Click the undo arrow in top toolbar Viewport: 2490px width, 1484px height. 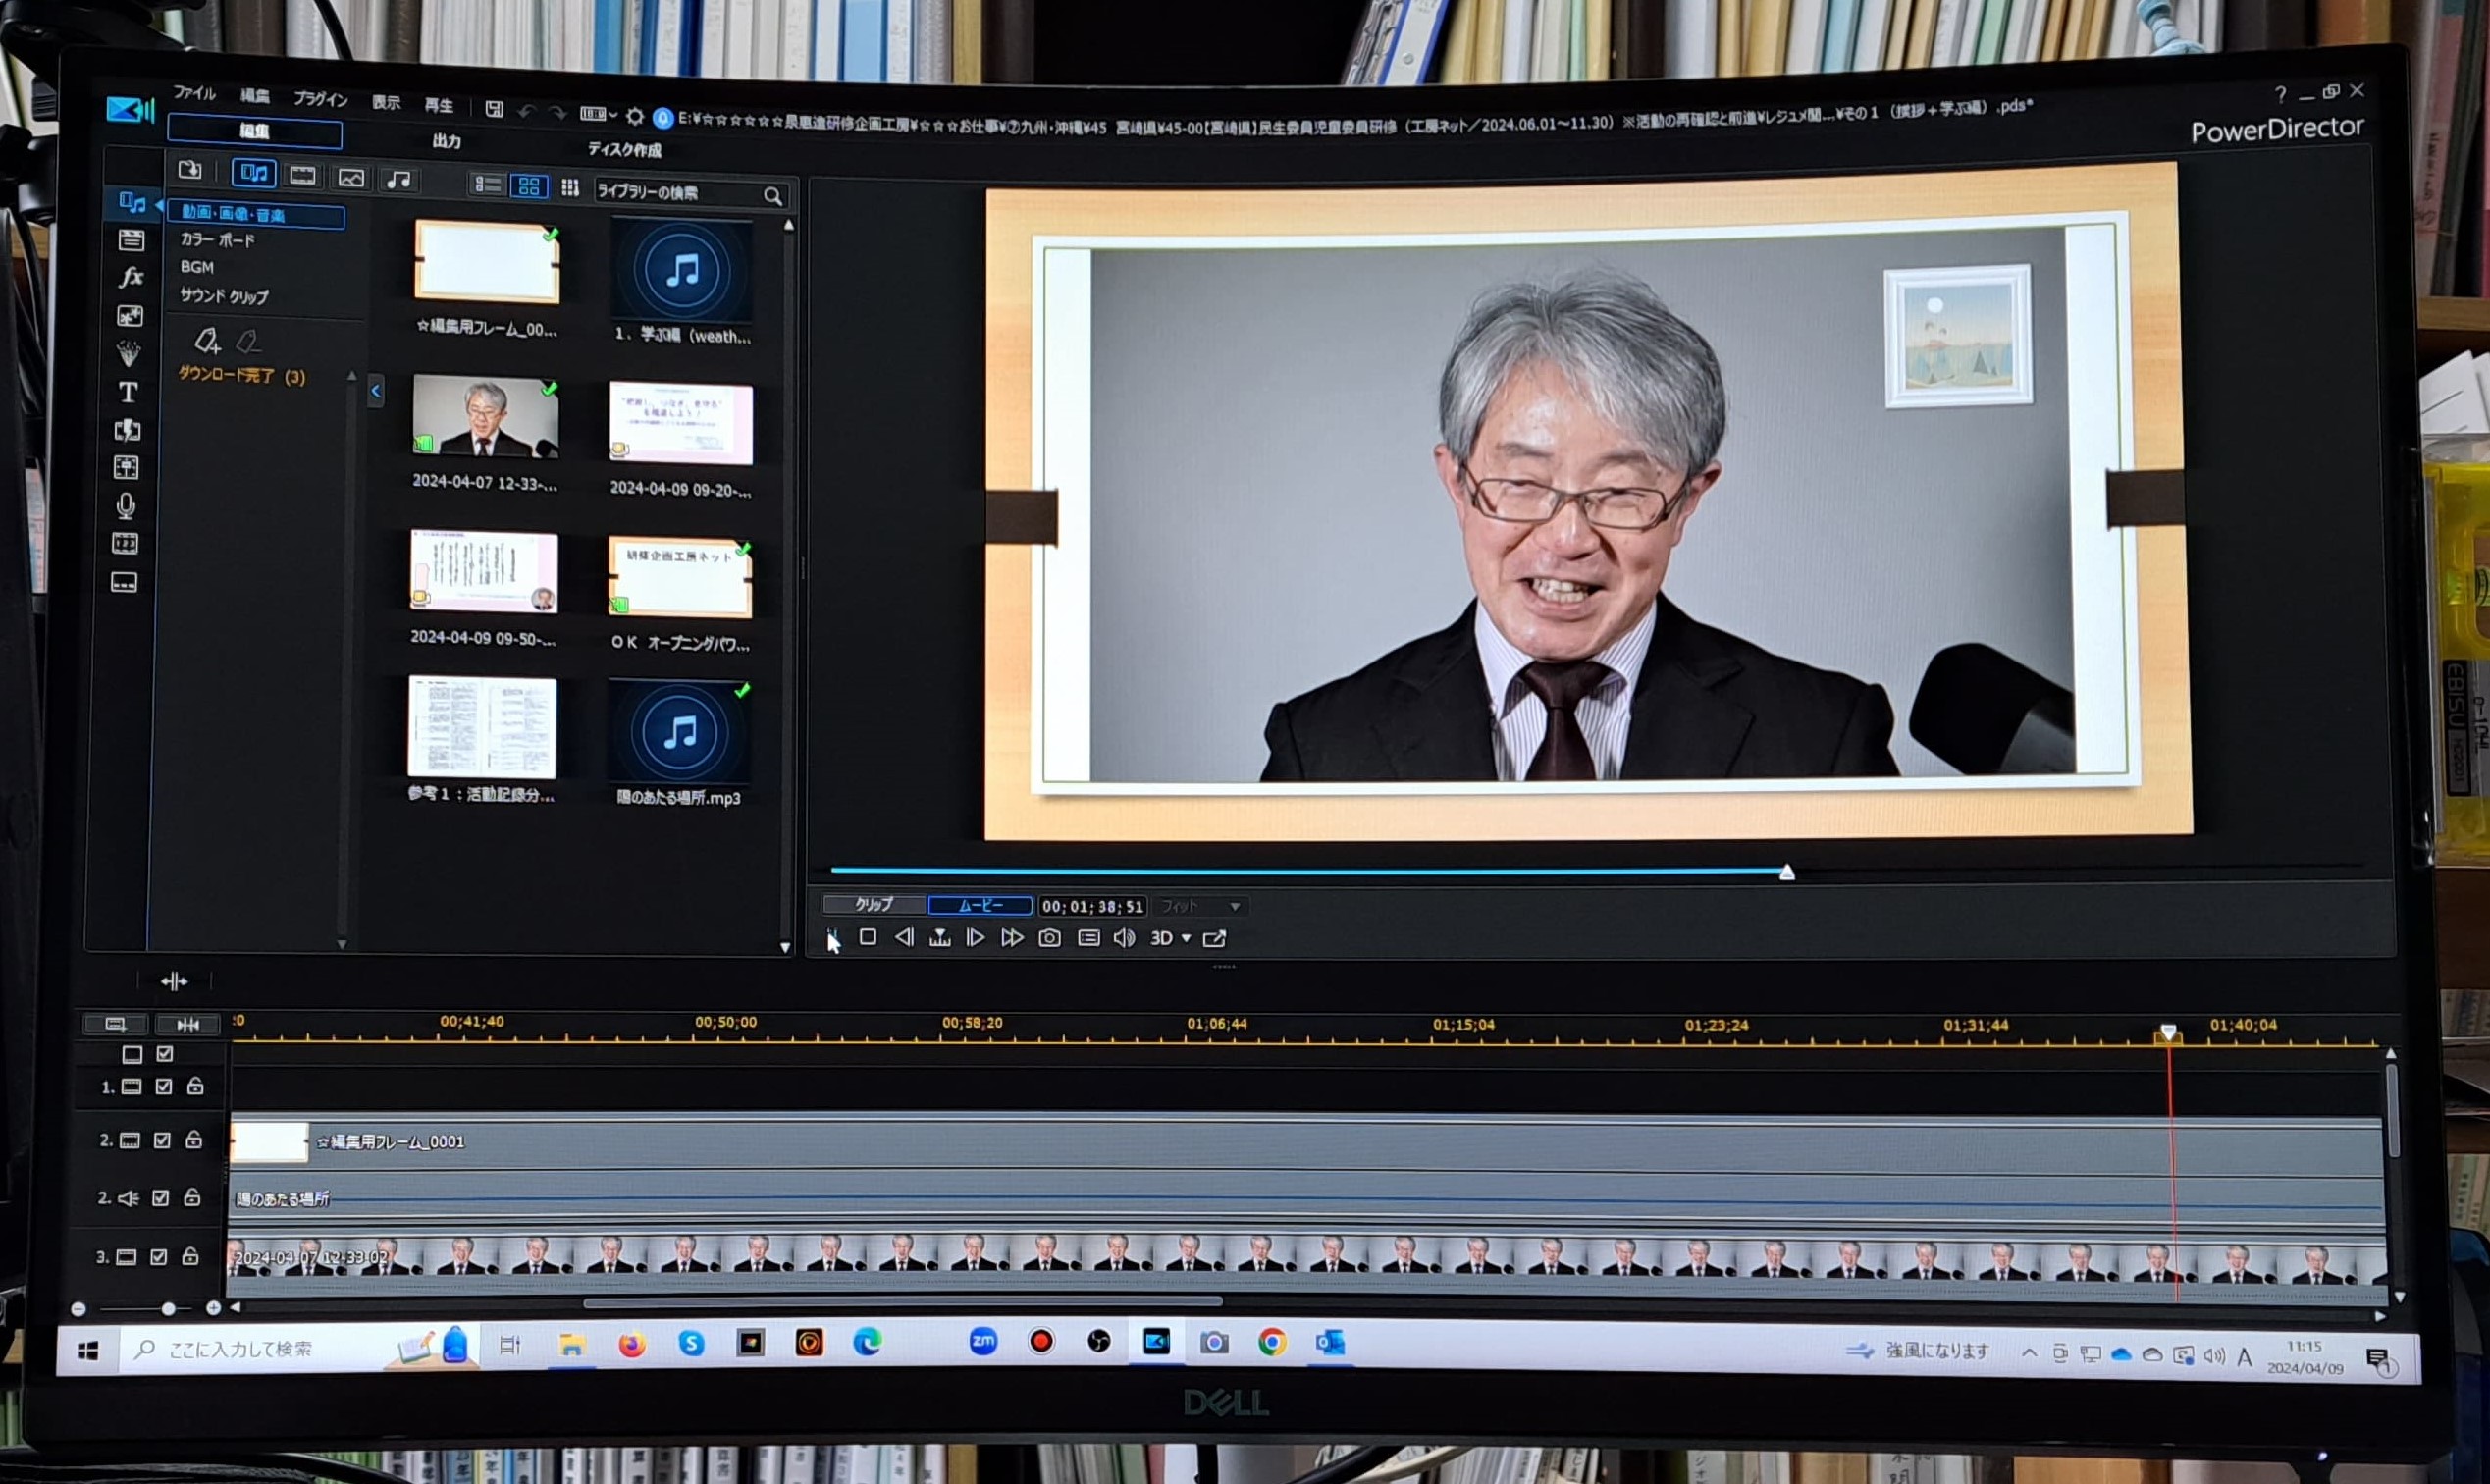coord(526,111)
